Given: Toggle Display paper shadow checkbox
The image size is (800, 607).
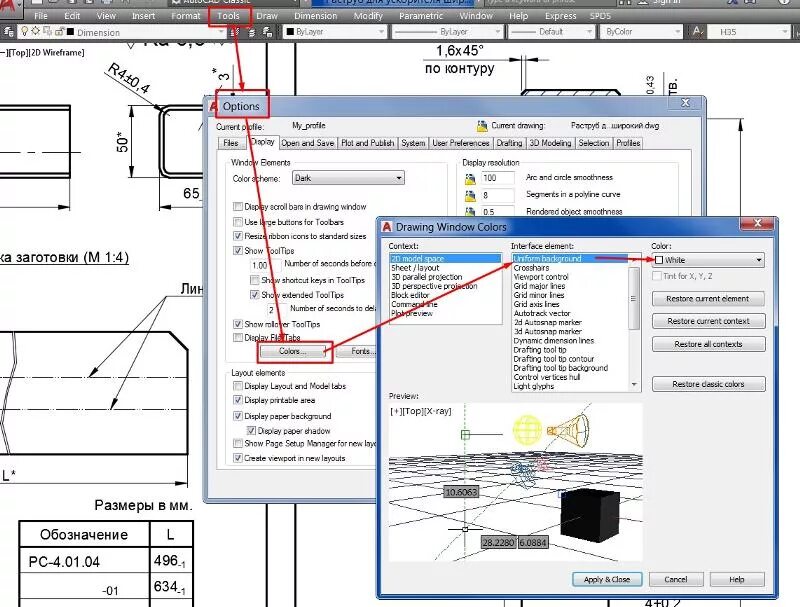Looking at the screenshot, I should coord(251,431).
